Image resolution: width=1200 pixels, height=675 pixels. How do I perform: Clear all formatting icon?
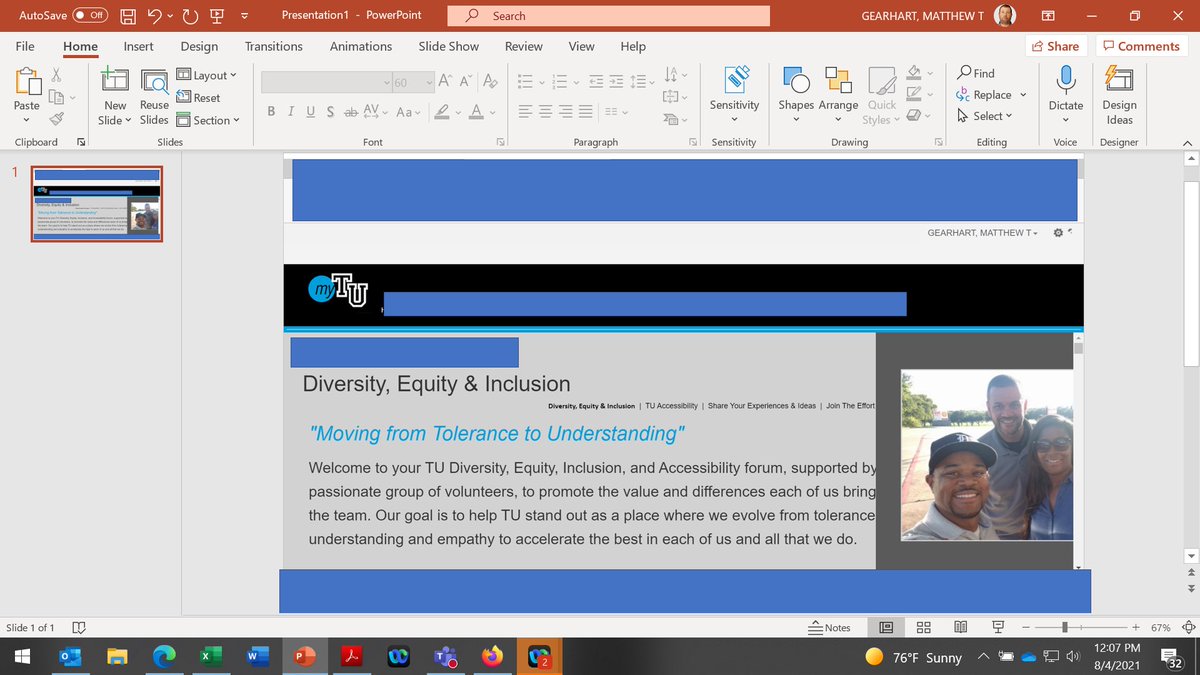(490, 81)
